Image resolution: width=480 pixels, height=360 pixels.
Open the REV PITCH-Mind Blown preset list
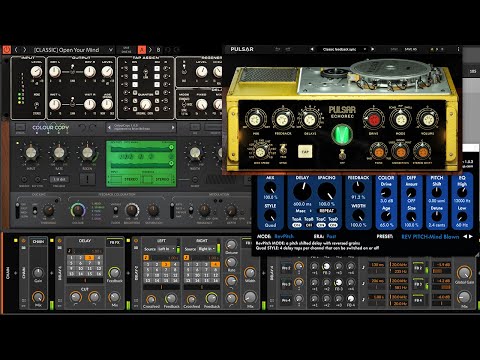[430, 237]
